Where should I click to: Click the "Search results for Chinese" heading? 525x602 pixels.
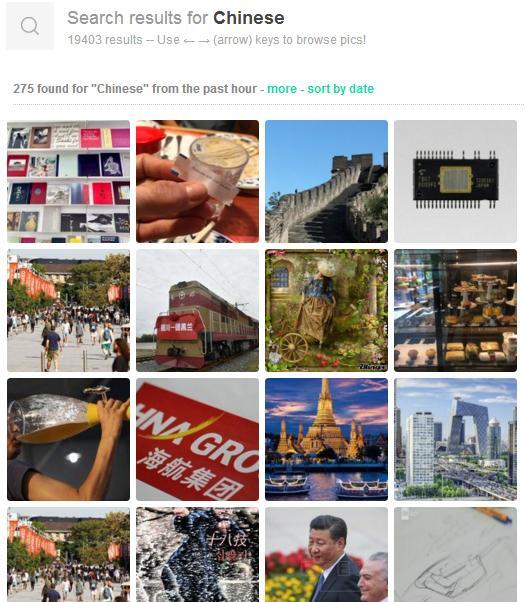[x=176, y=18]
